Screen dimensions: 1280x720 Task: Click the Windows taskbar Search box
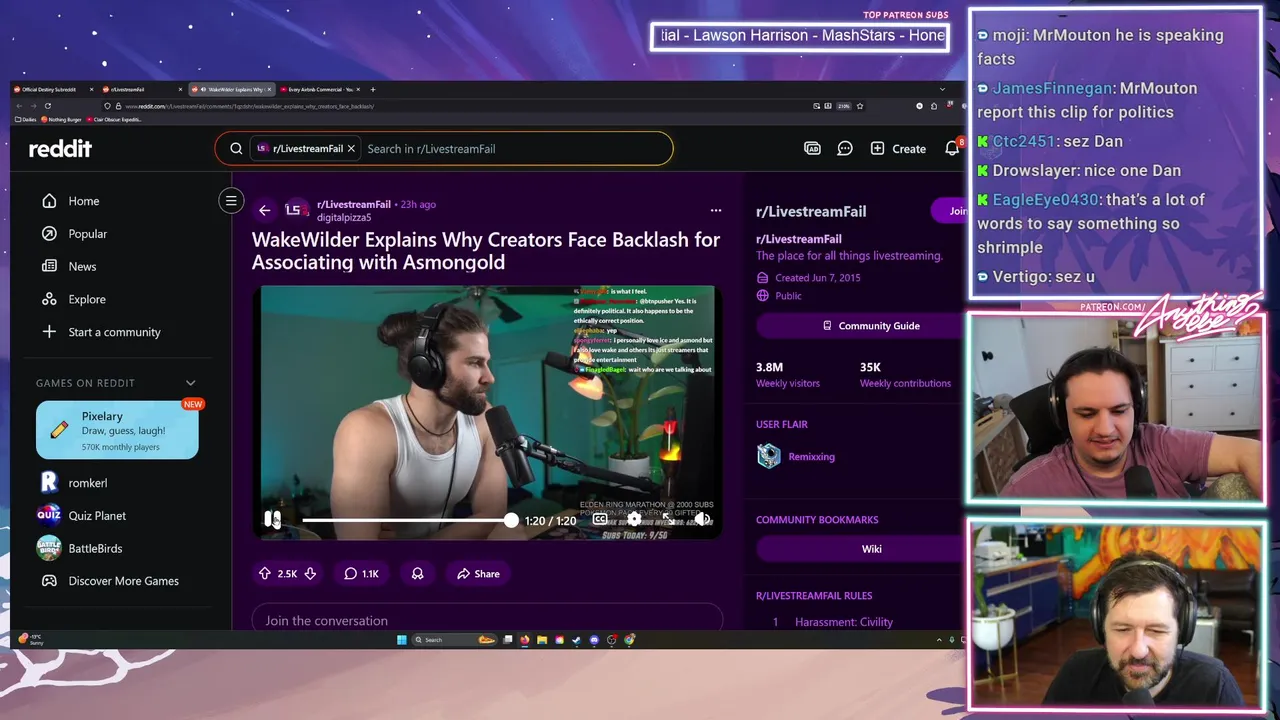pyautogui.click(x=454, y=640)
